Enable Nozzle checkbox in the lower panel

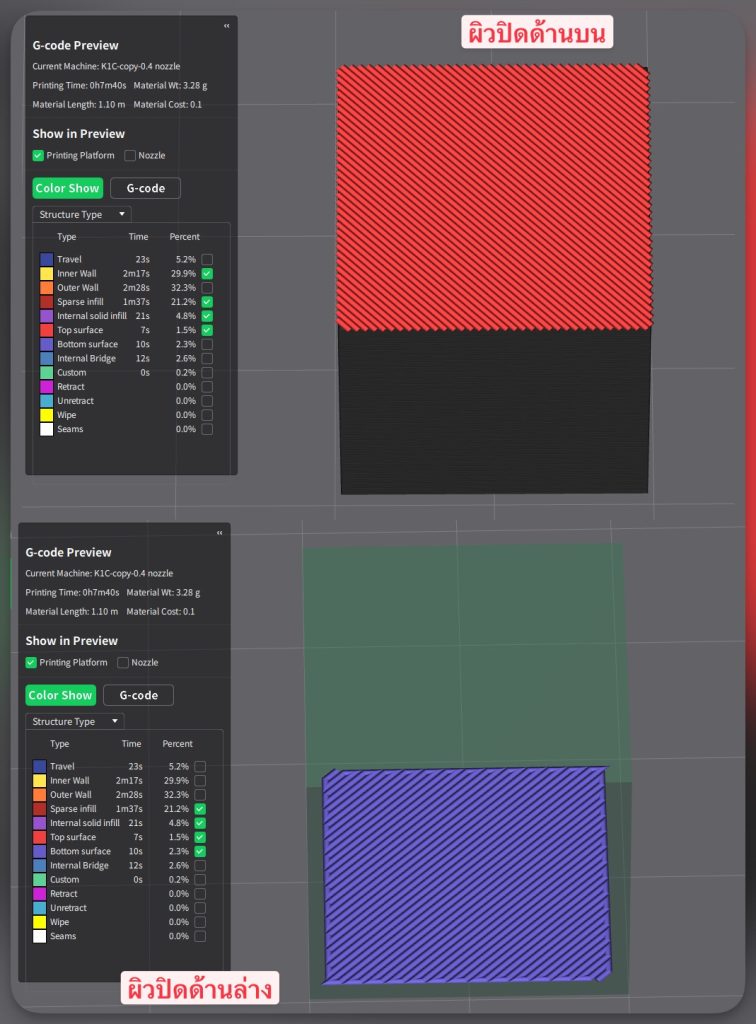(123, 663)
